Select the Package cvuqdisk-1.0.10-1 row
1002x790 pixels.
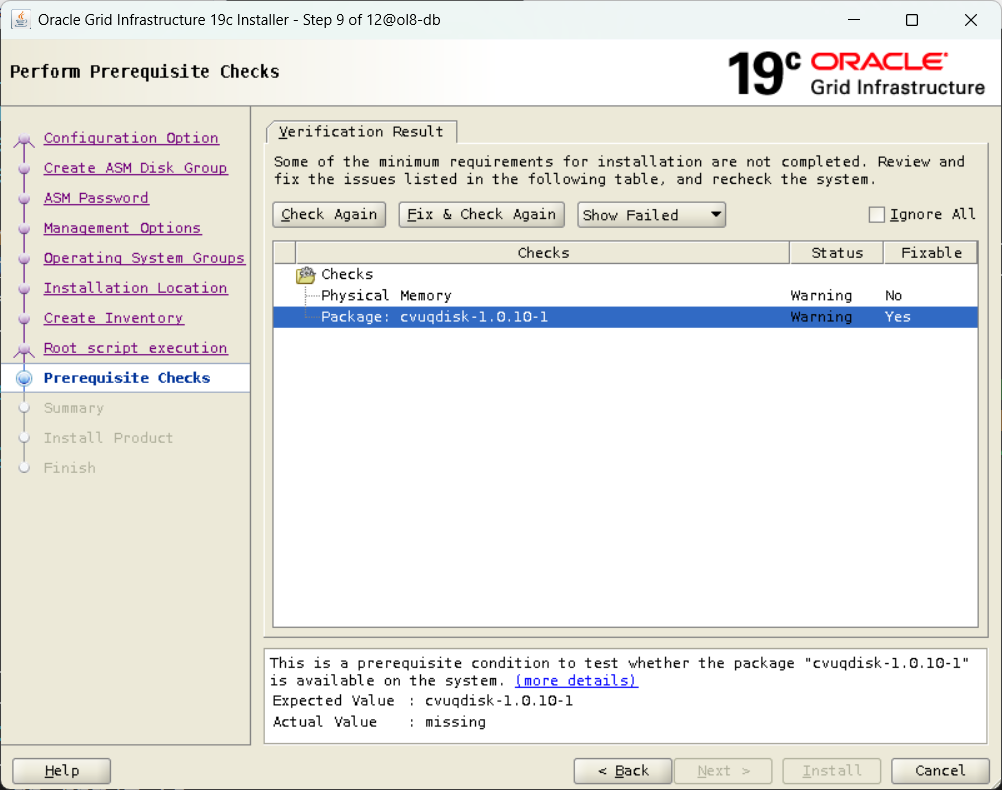click(x=625, y=317)
